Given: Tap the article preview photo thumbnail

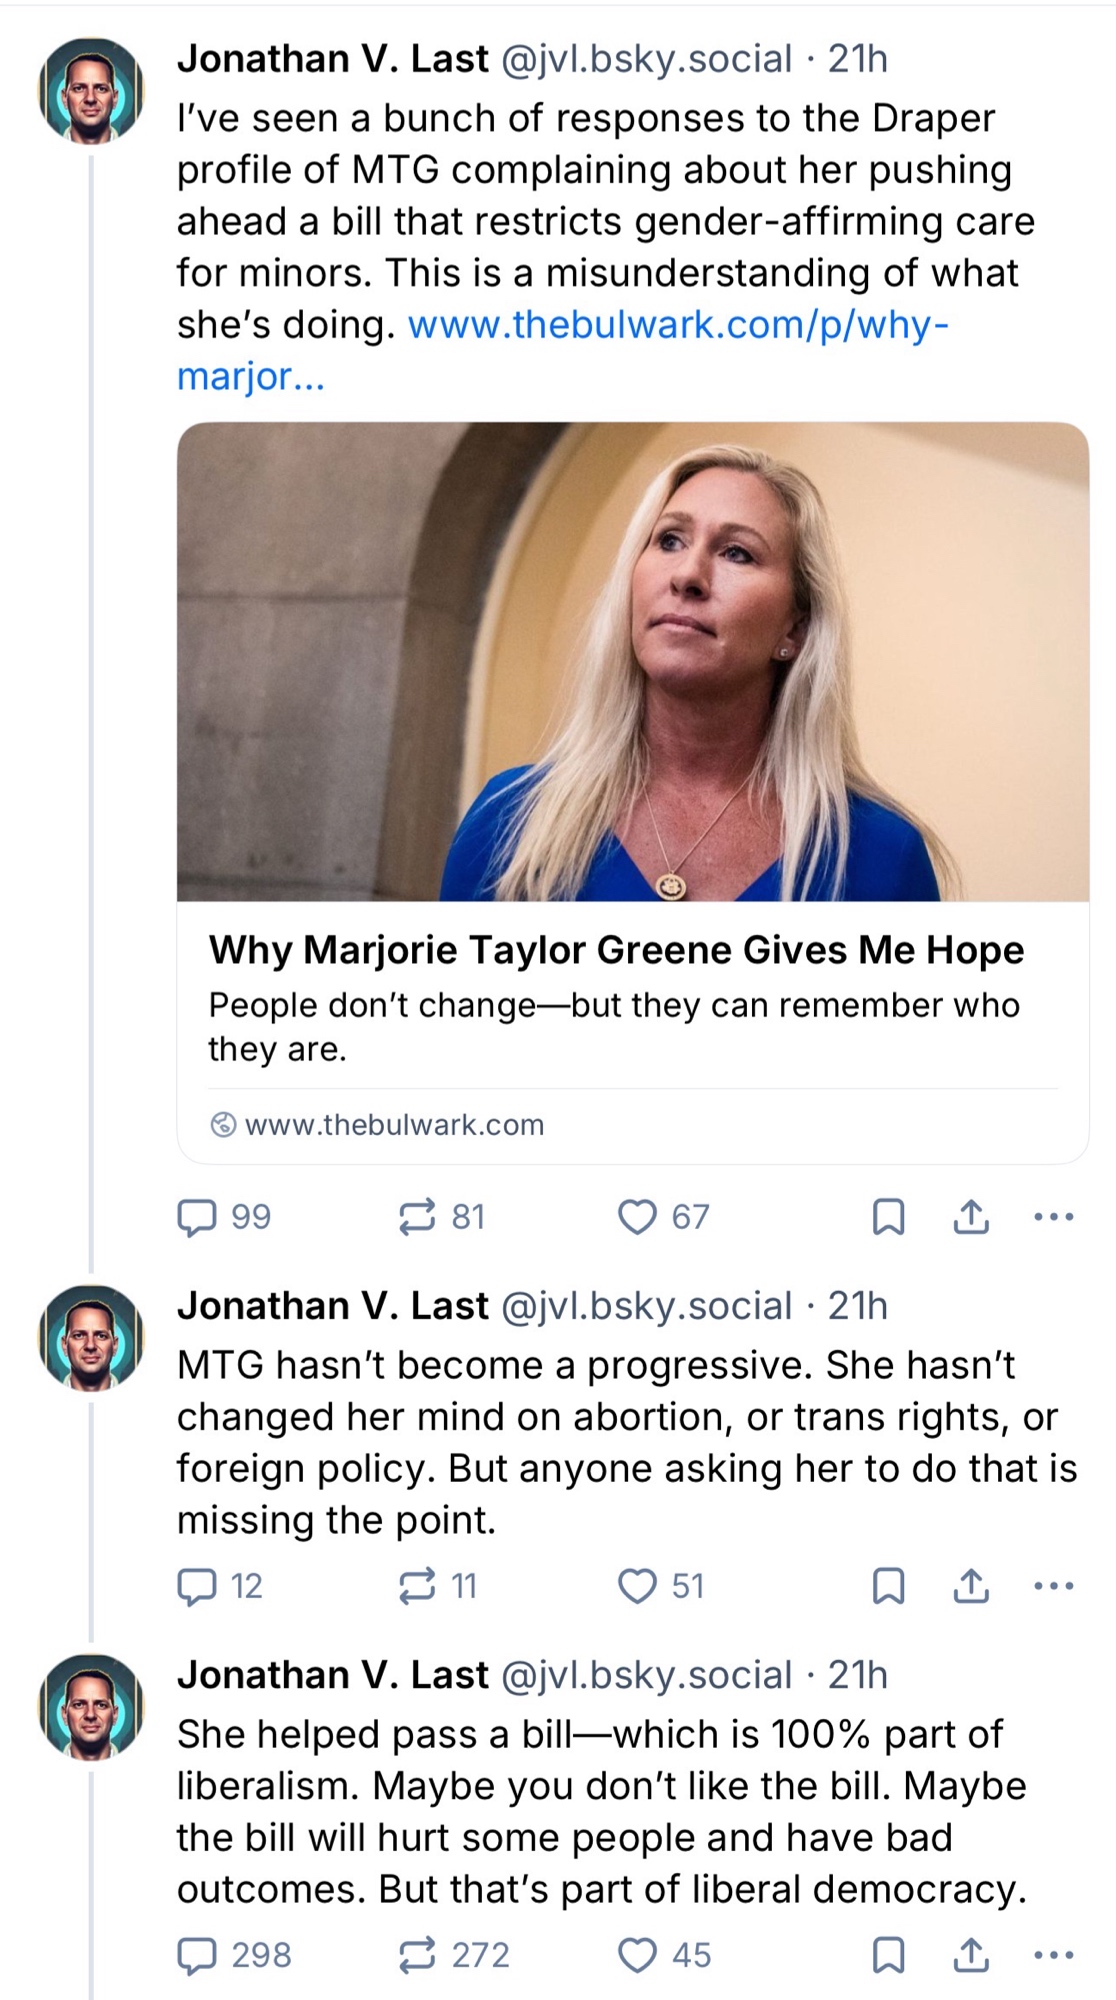Looking at the screenshot, I should pyautogui.click(x=632, y=662).
